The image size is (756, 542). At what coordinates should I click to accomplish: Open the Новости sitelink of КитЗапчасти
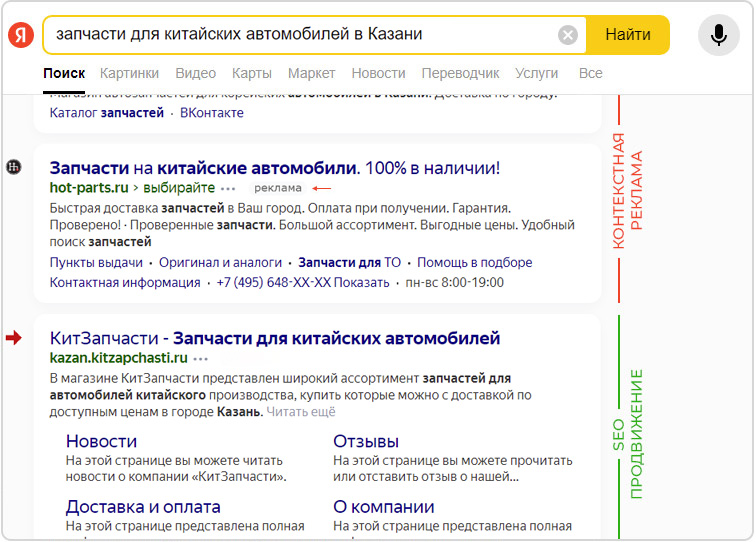click(101, 441)
